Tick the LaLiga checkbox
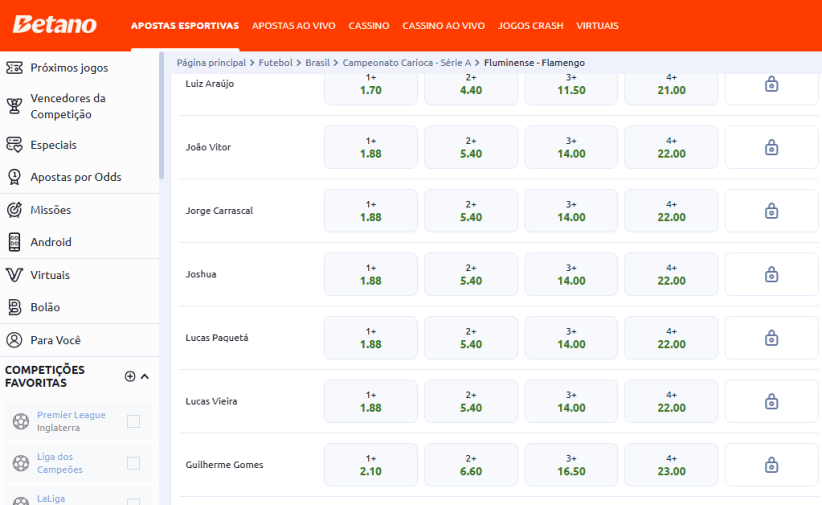 133,499
